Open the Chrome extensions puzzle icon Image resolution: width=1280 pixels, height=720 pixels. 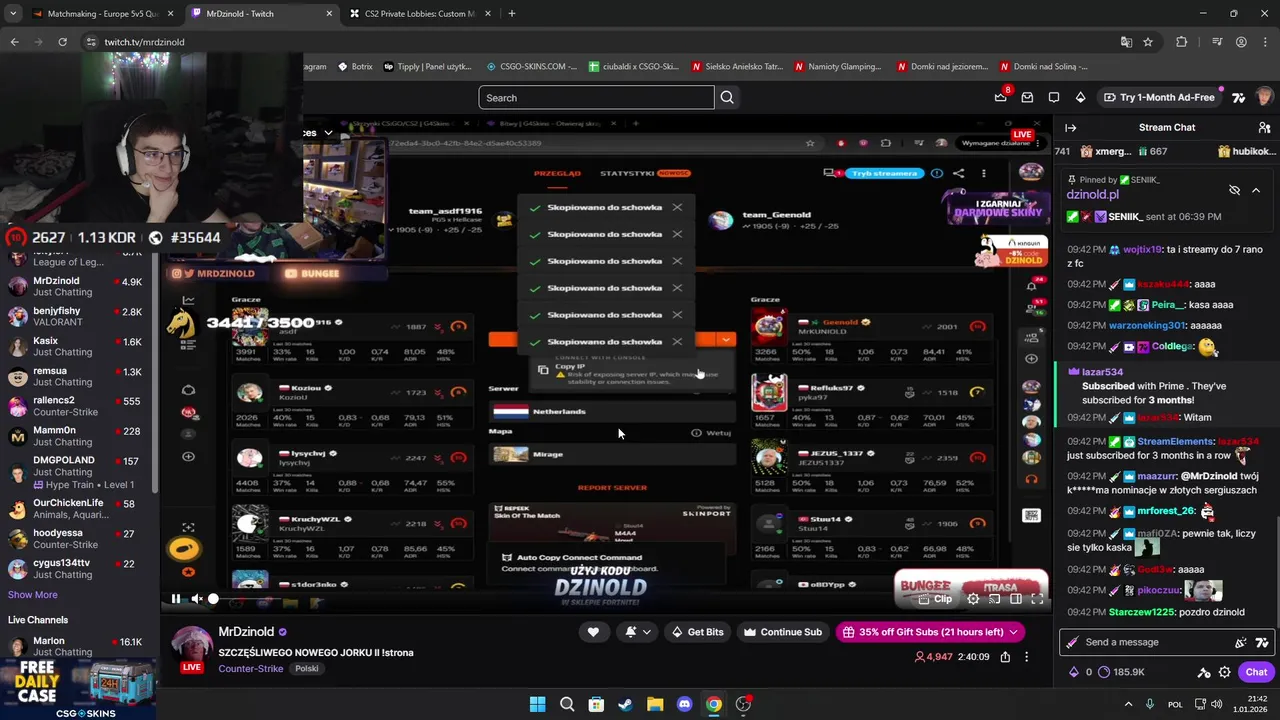click(1181, 42)
